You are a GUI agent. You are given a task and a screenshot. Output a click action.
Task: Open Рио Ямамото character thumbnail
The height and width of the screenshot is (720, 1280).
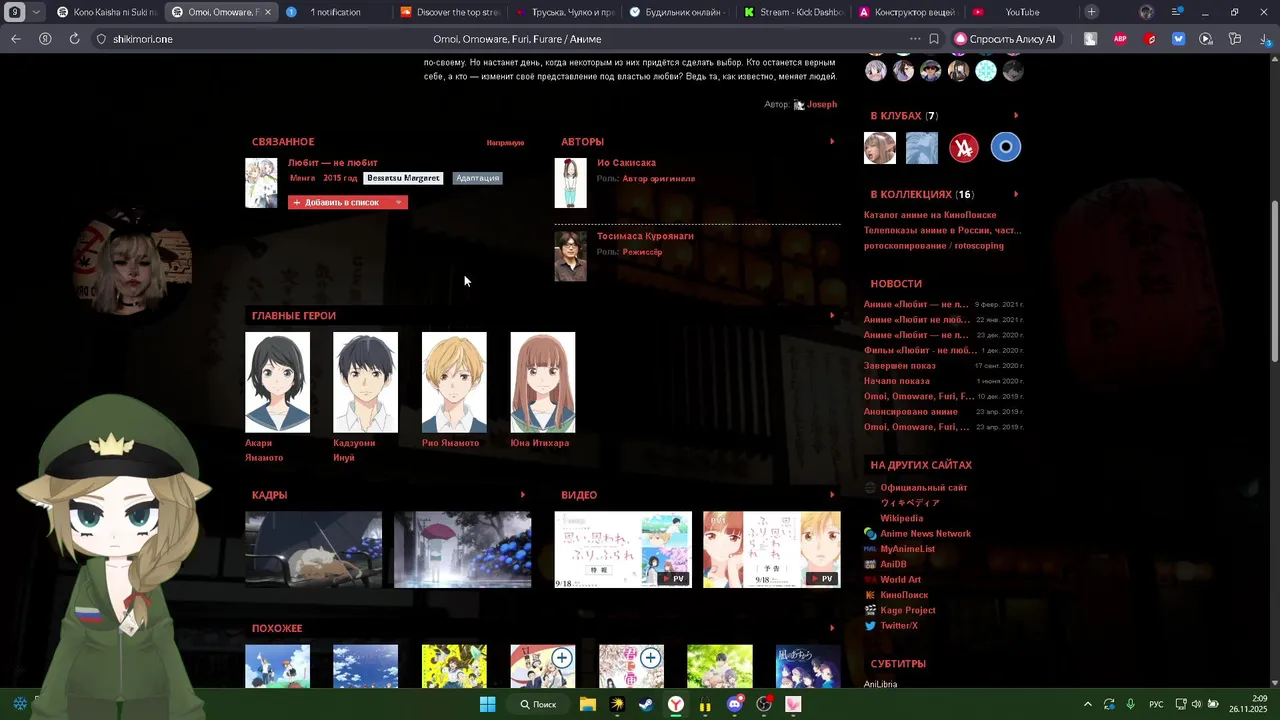(454, 383)
